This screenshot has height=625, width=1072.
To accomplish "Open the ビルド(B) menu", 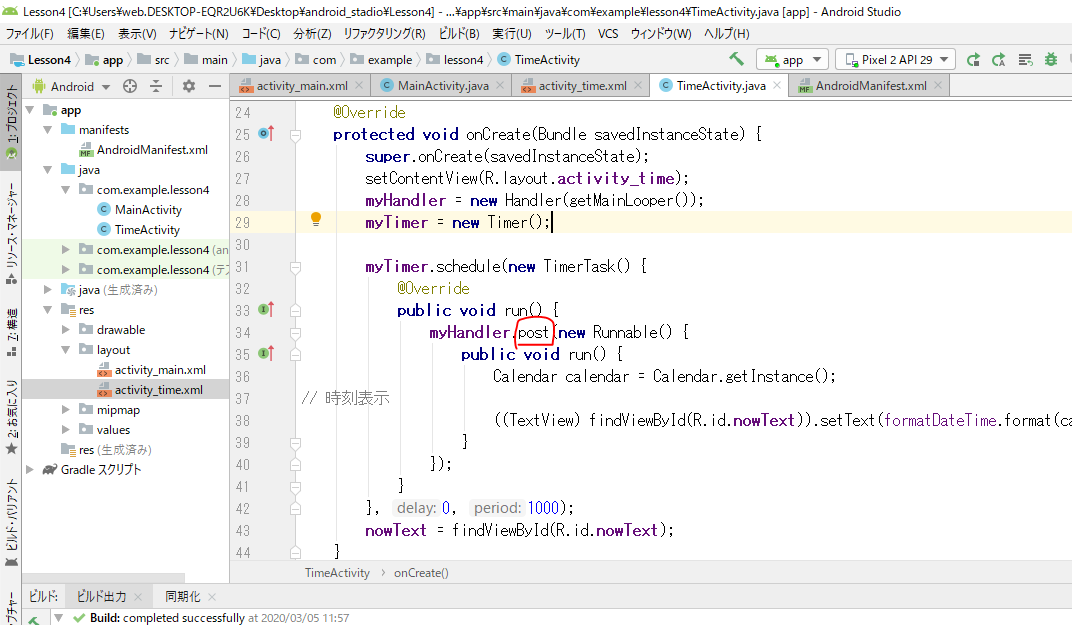I will (459, 34).
